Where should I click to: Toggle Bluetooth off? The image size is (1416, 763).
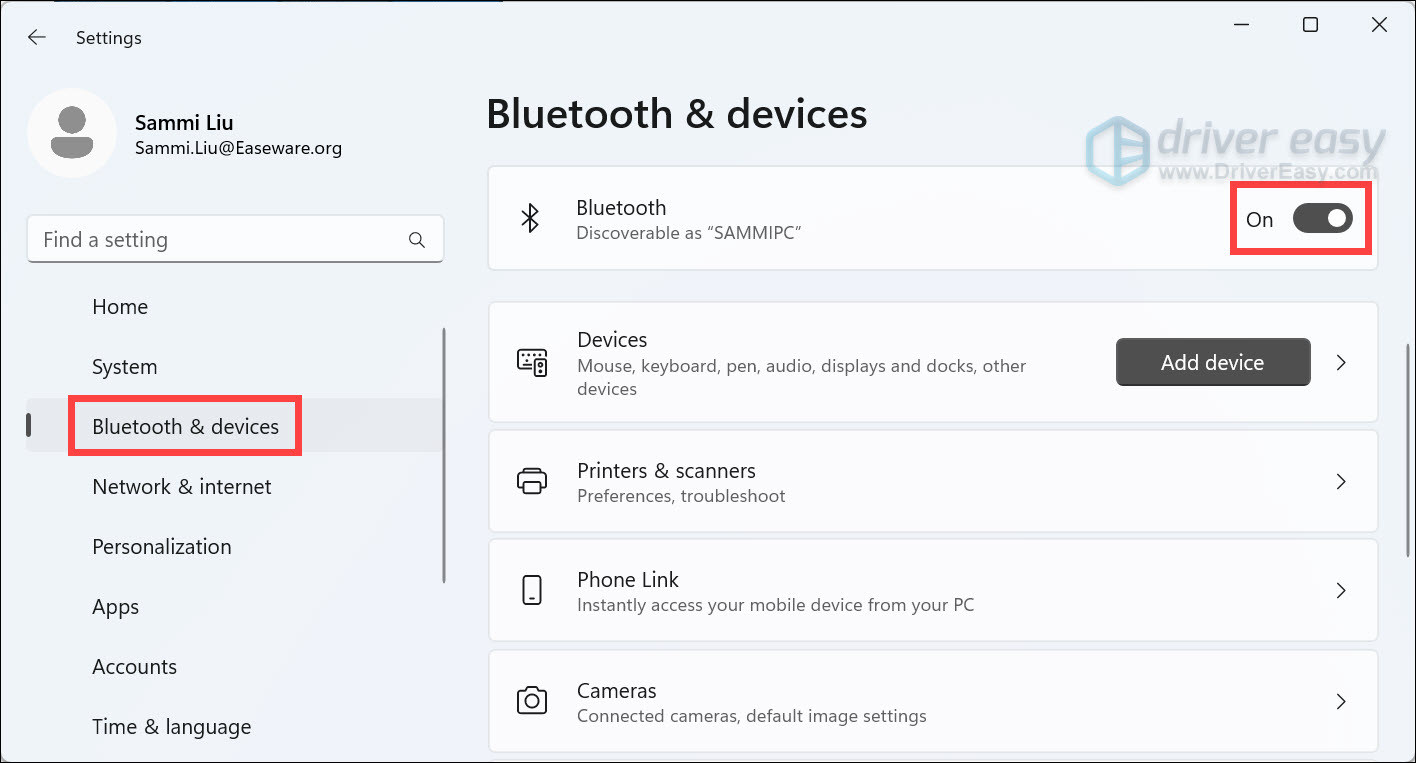(x=1322, y=218)
